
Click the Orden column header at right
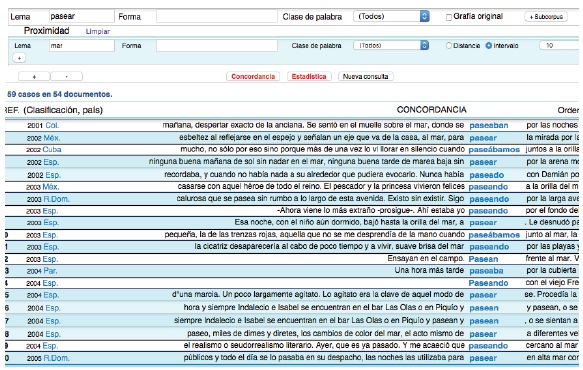pyautogui.click(x=569, y=110)
